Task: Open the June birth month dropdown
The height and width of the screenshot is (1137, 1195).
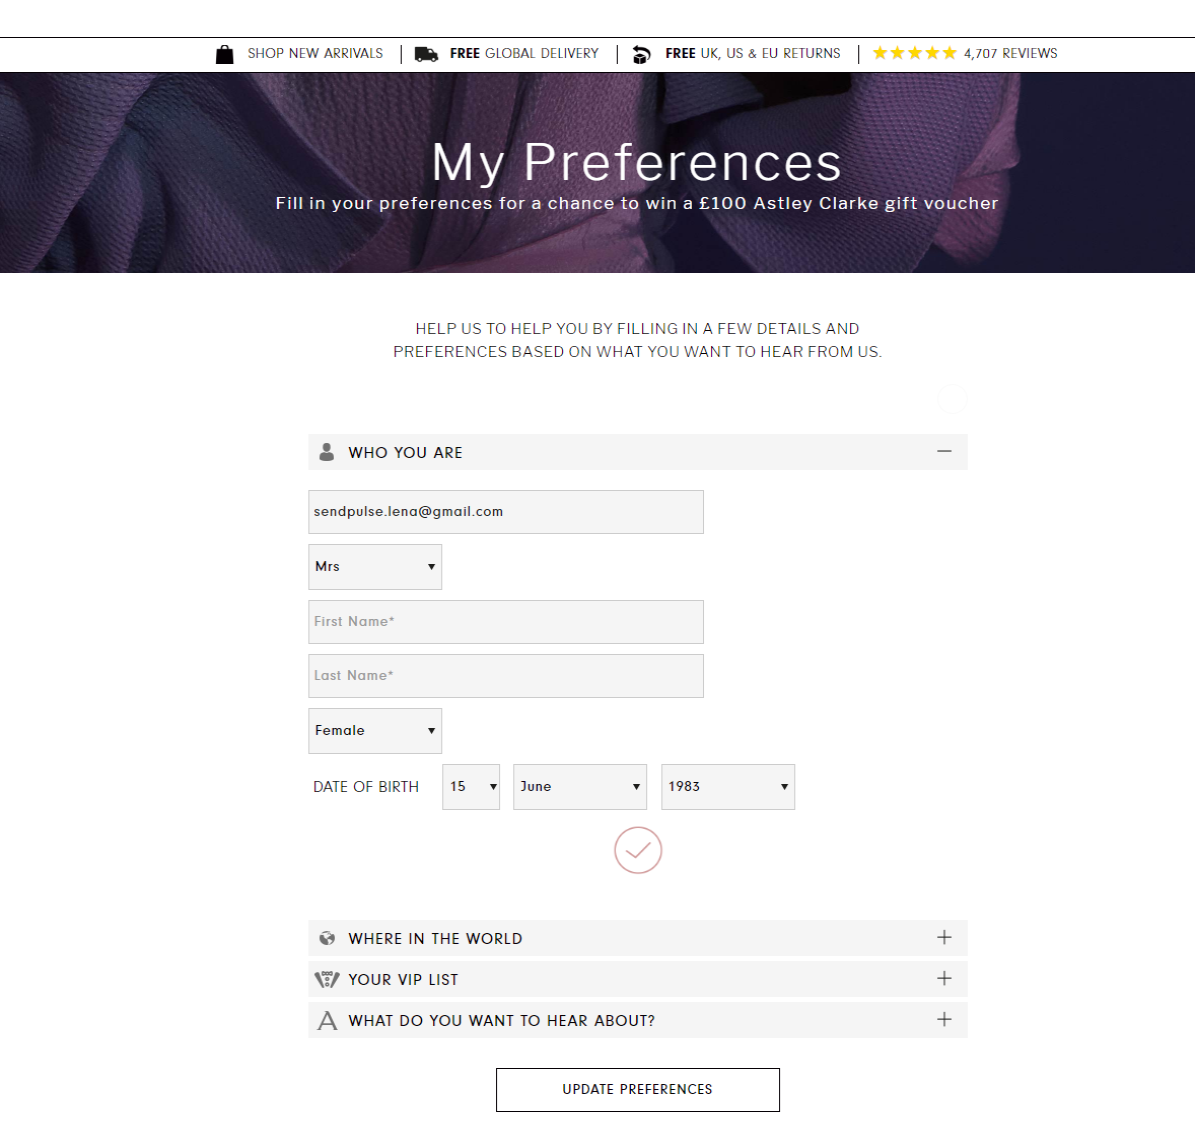Action: tap(579, 787)
